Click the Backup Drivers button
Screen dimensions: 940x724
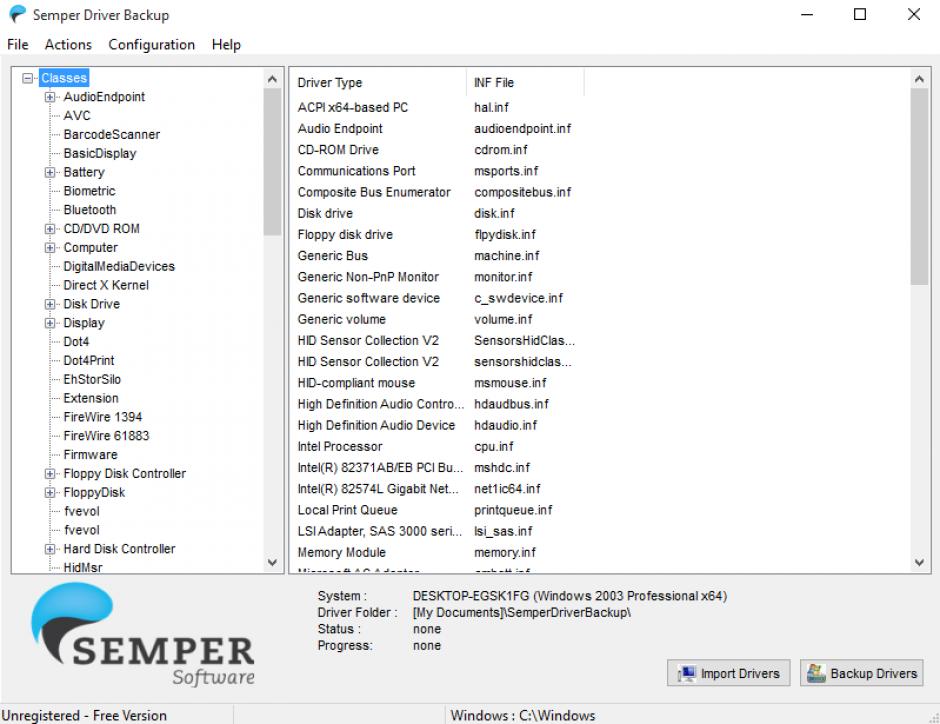[861, 674]
